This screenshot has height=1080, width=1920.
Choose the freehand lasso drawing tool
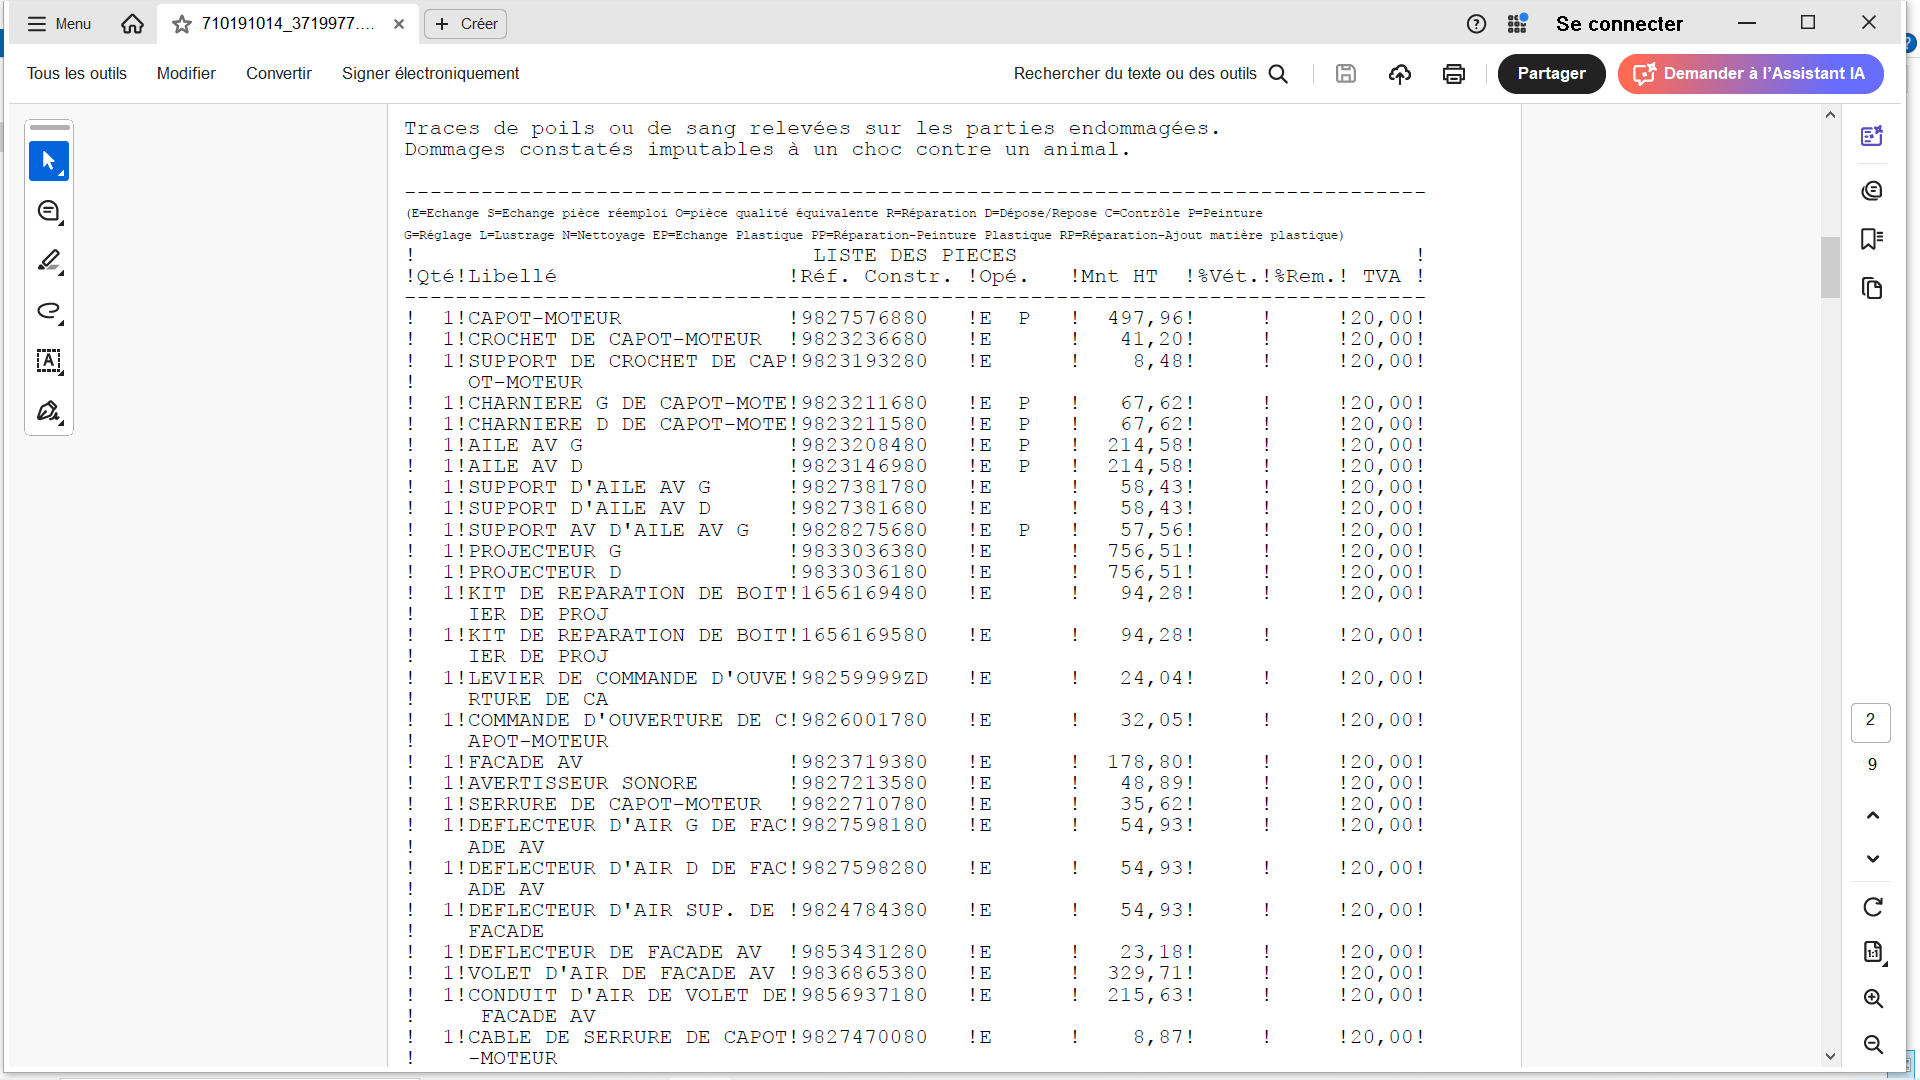click(x=48, y=311)
